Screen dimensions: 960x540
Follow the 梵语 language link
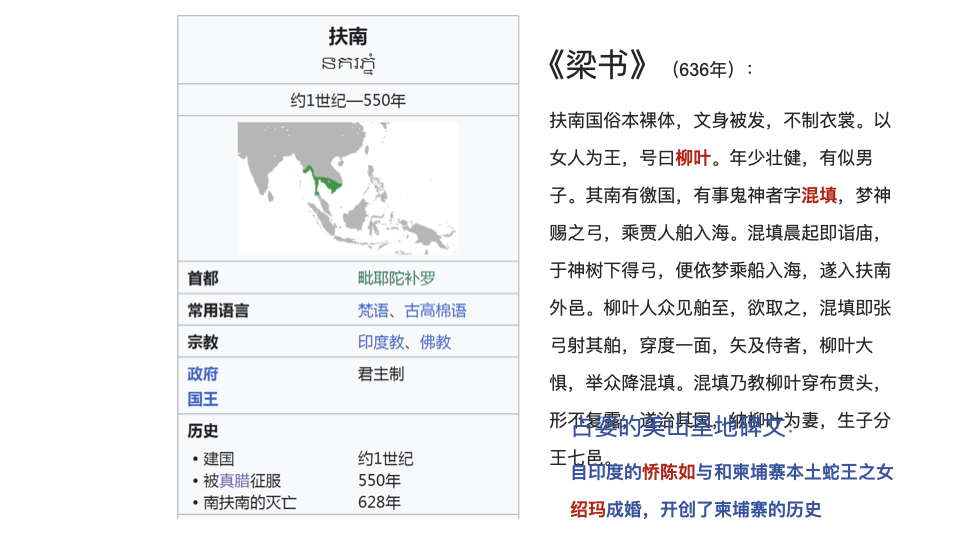pos(373,310)
